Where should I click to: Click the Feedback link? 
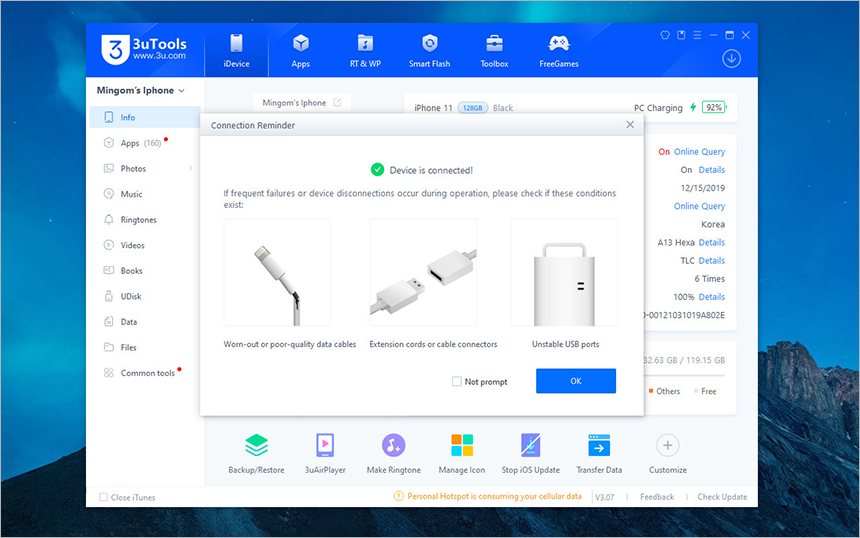pos(657,497)
